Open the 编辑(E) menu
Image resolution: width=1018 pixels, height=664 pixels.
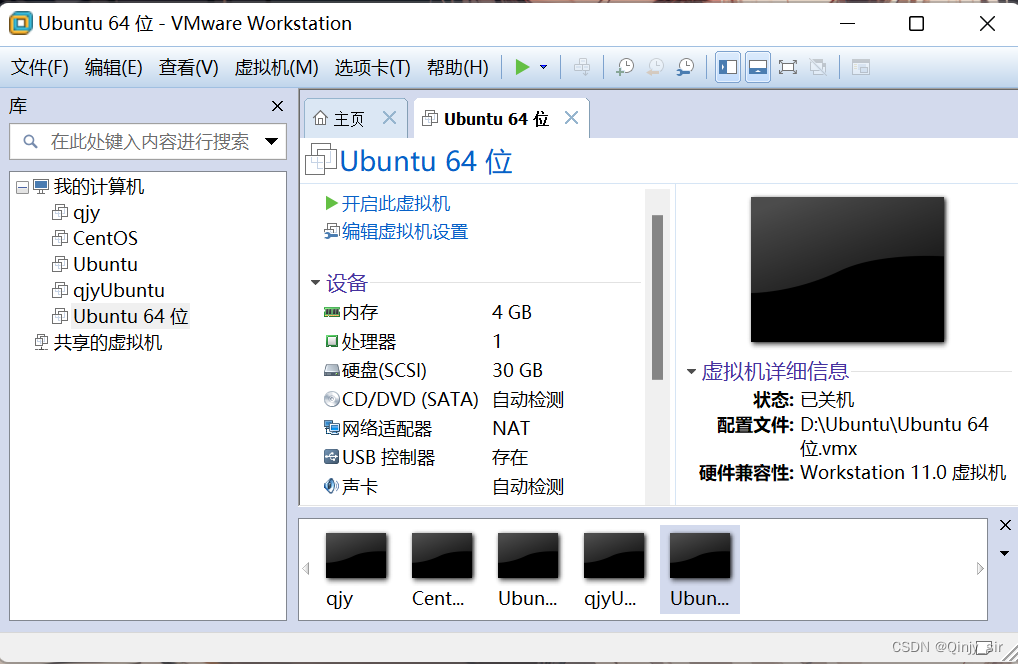click(114, 67)
